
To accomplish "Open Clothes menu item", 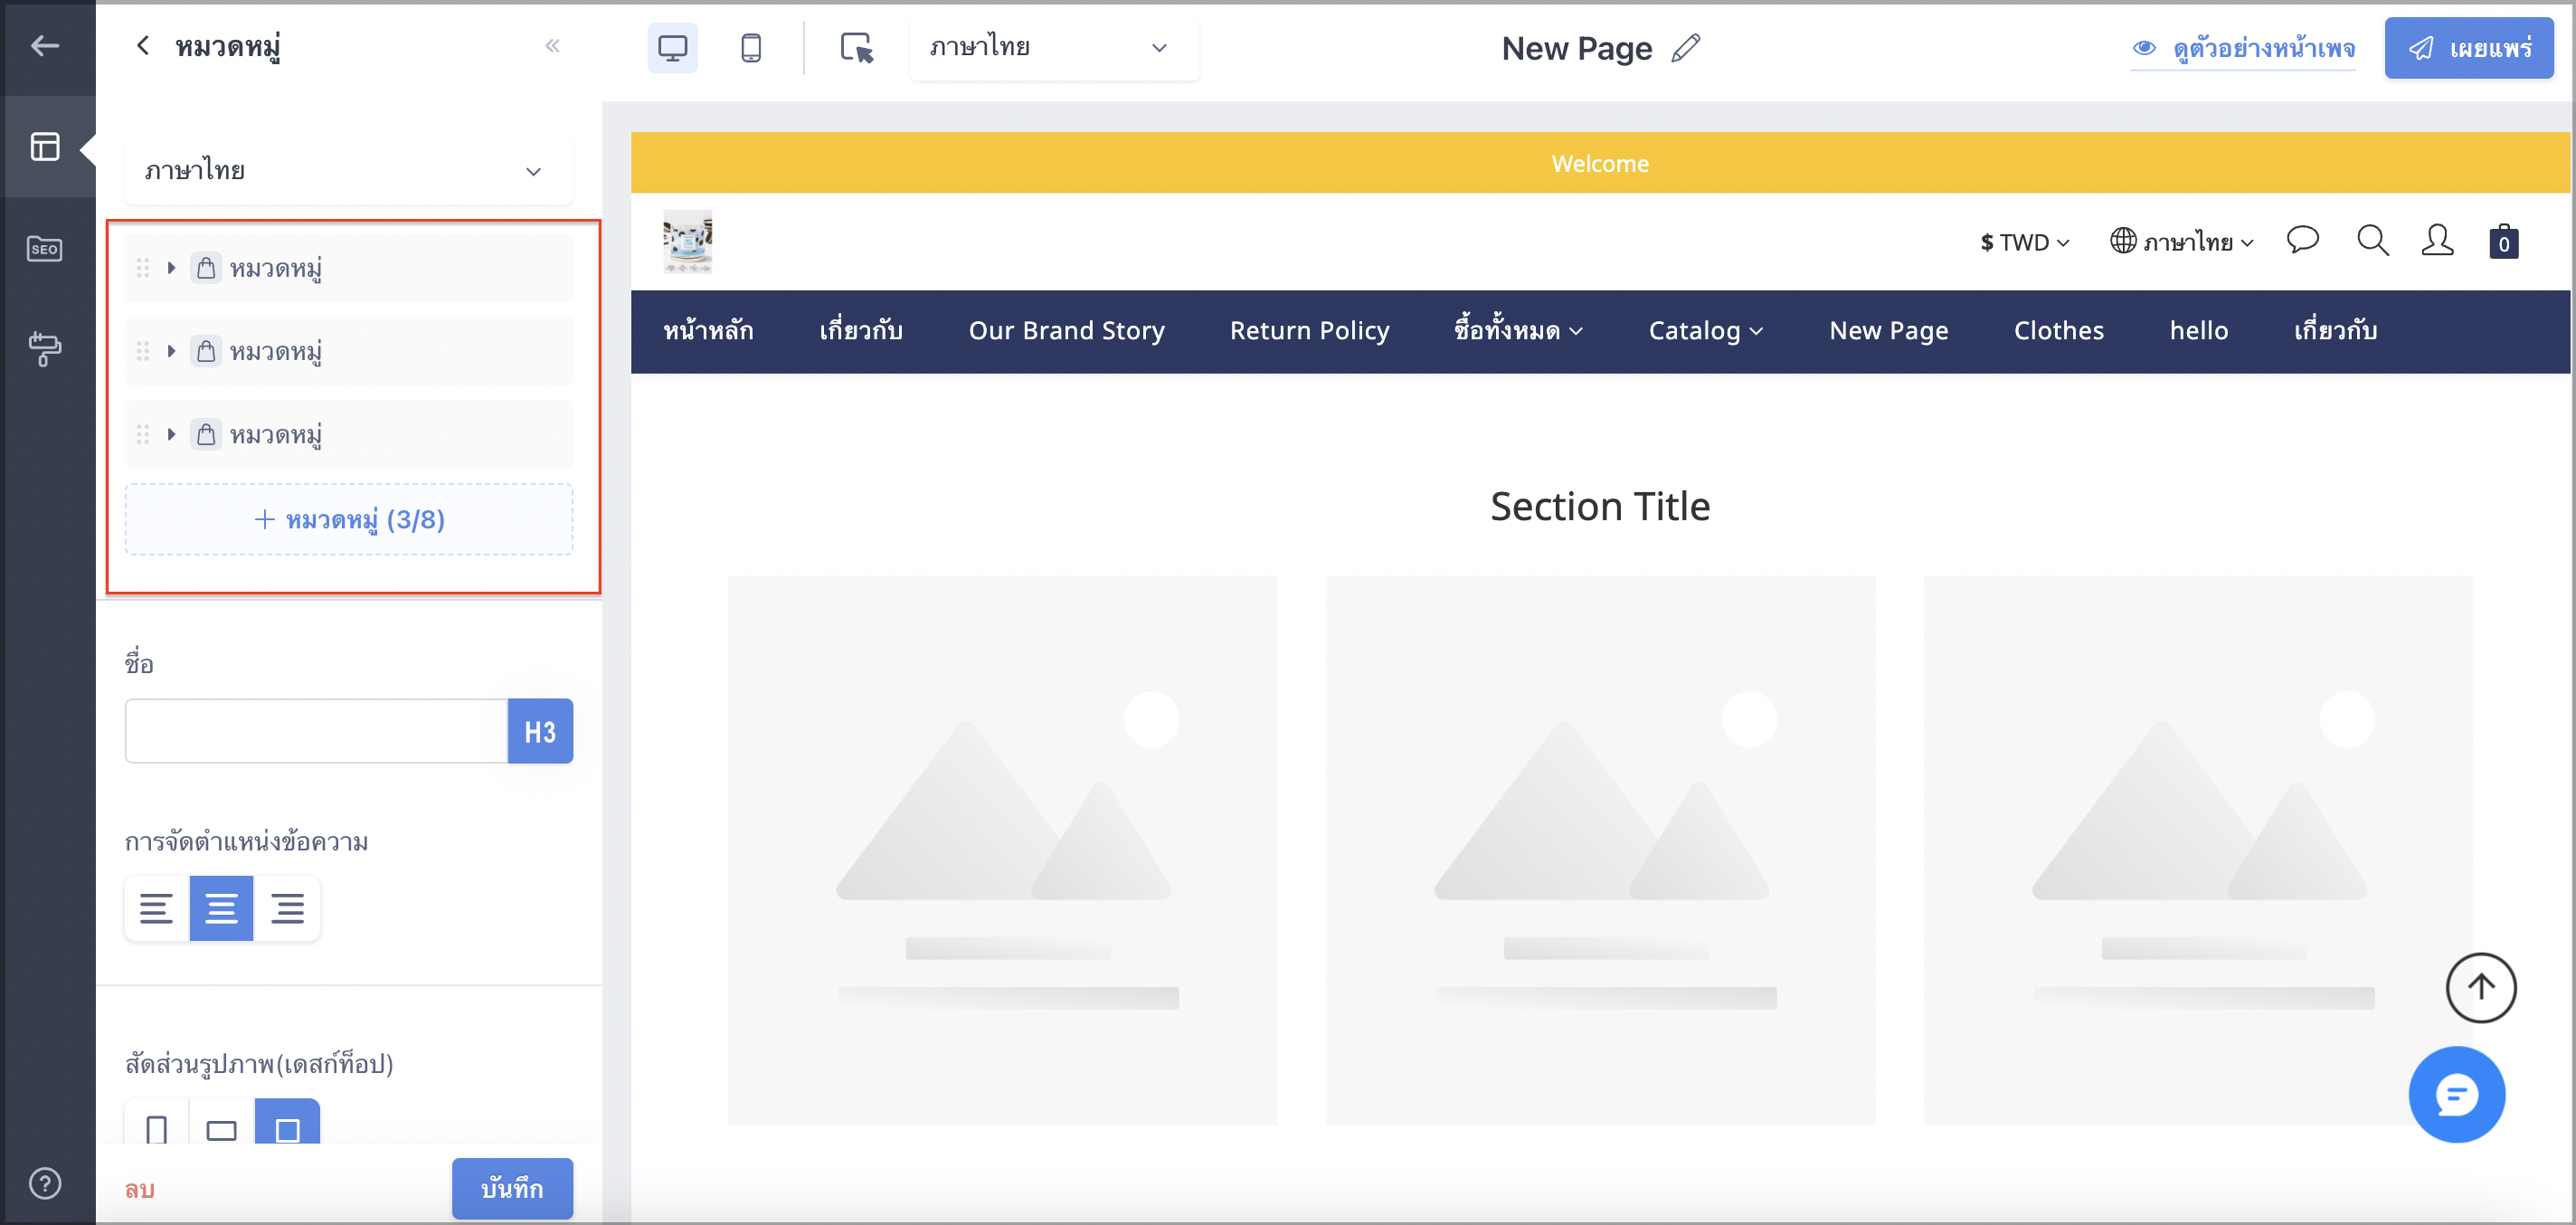I will click(2058, 331).
